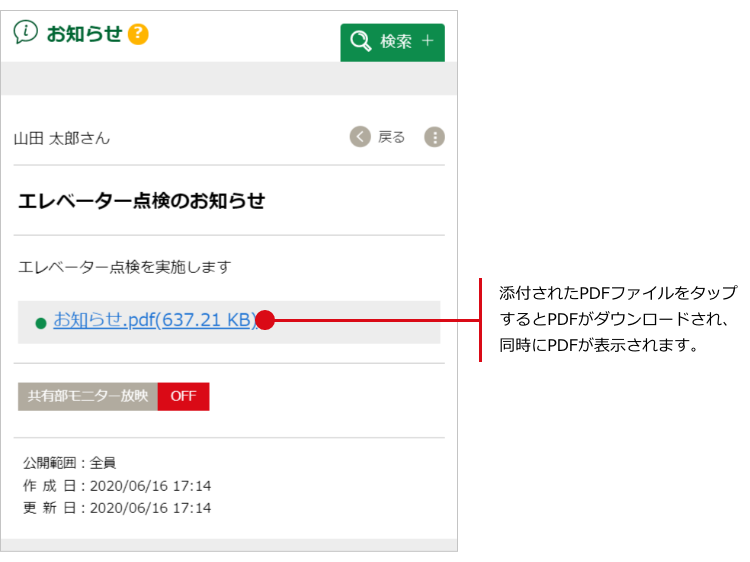Viewport: 750px width, 562px height.
Task: Click the 更新日 updated date line
Action: (116, 508)
